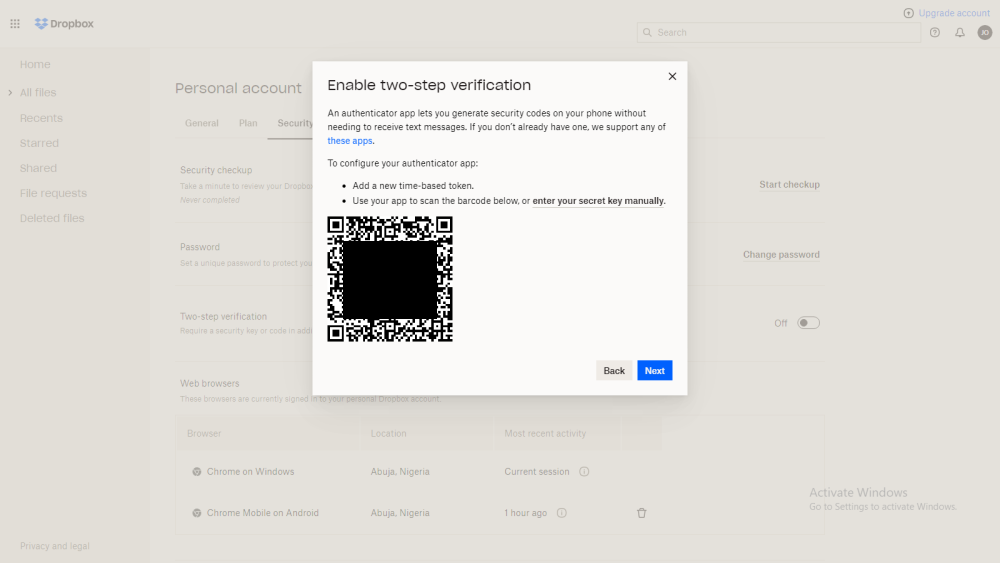Choose enter your secret key manually
Image resolution: width=1000 pixels, height=563 pixels.
[598, 201]
